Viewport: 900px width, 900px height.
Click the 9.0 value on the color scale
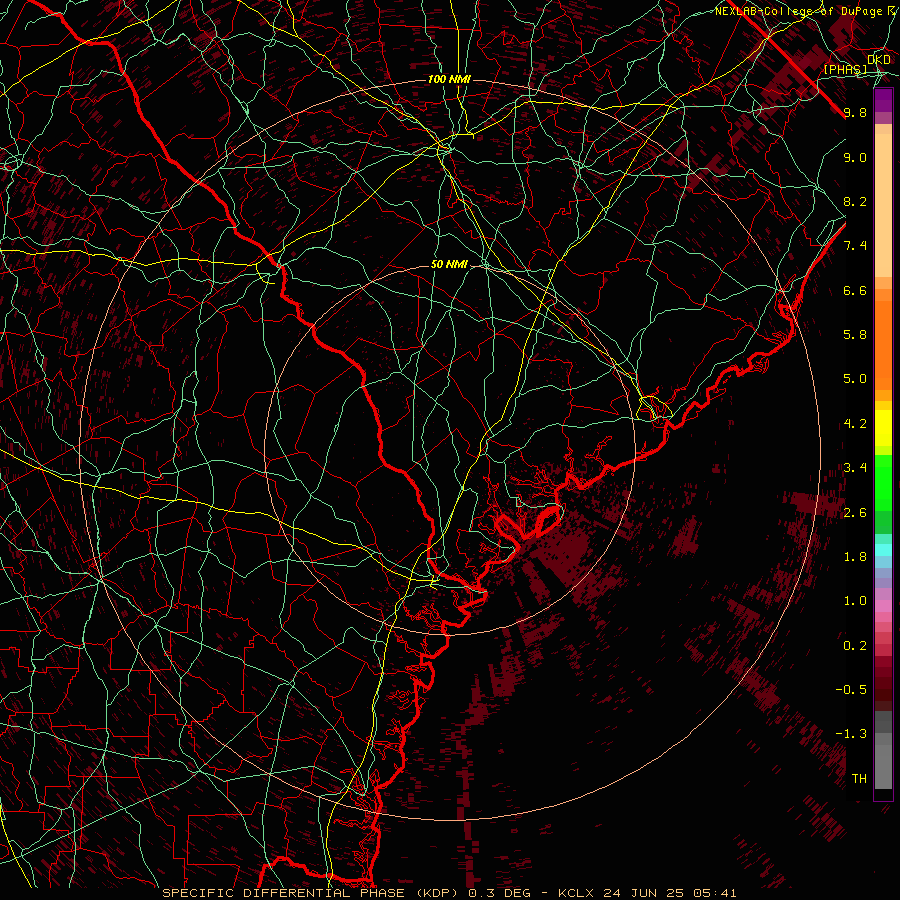[855, 157]
